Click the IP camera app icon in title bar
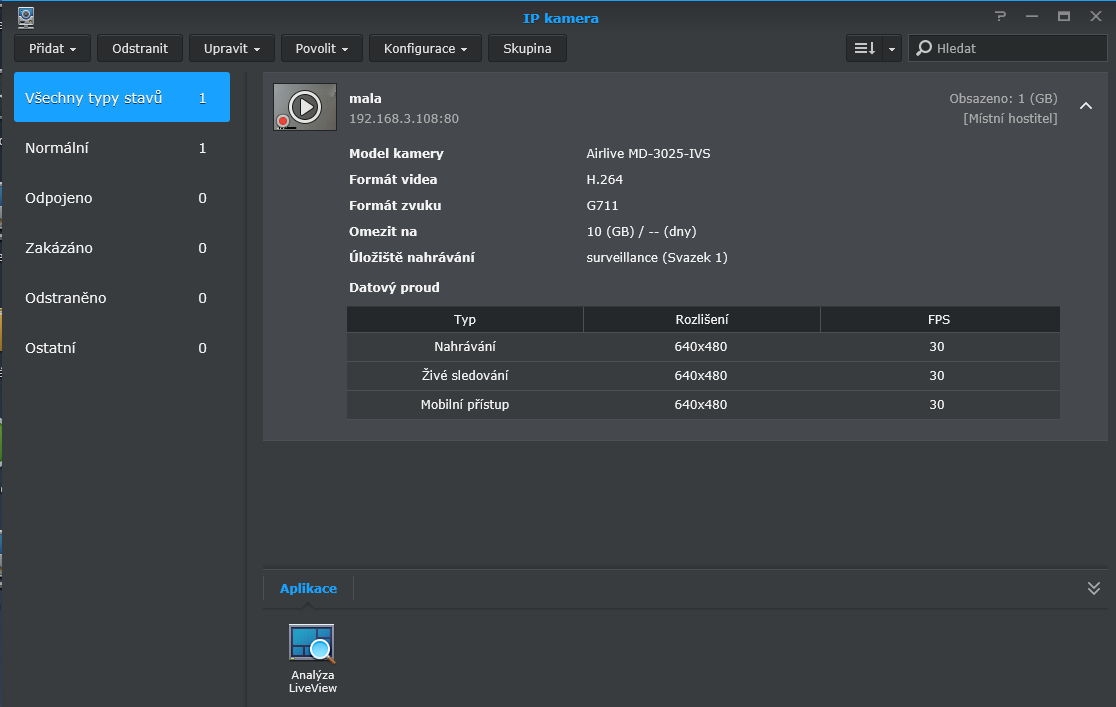Image resolution: width=1116 pixels, height=707 pixels. (26, 17)
